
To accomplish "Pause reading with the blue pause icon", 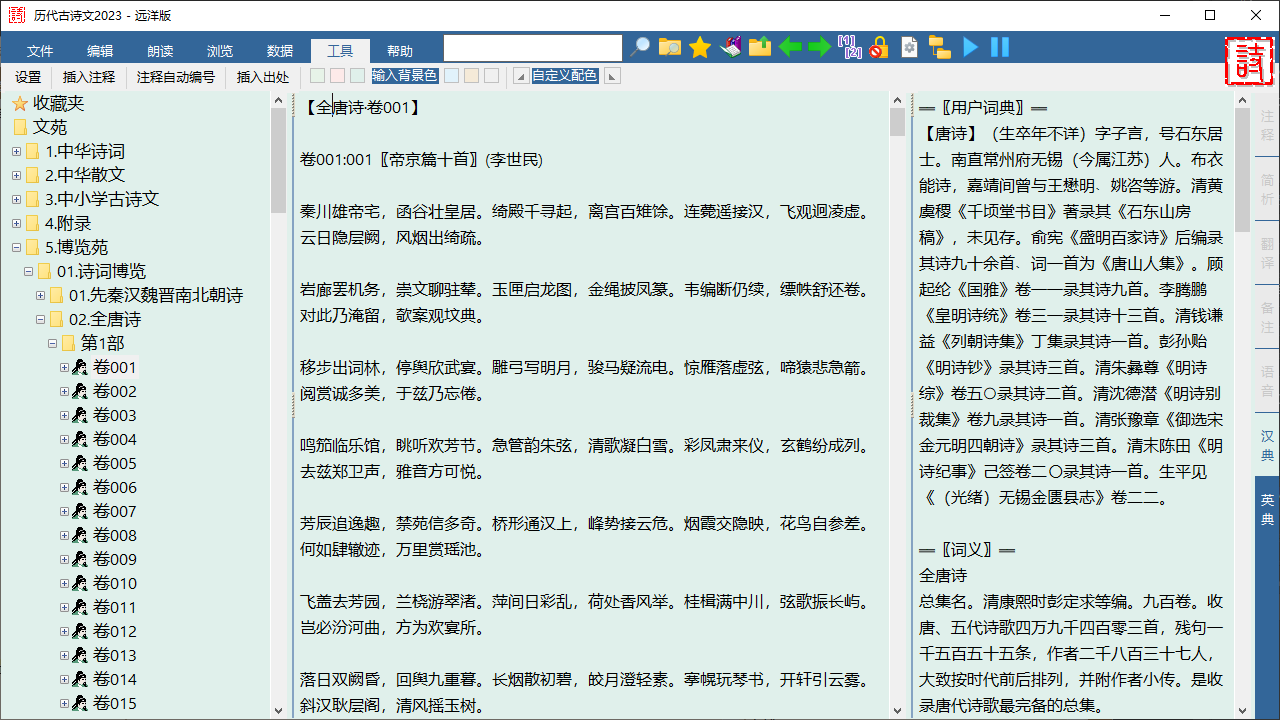I will point(1000,47).
